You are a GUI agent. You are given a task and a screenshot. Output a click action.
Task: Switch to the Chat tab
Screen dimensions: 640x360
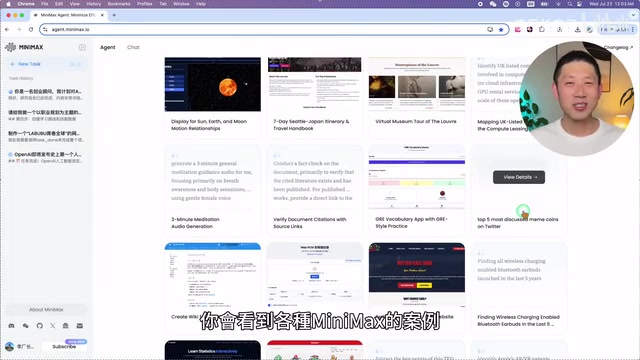click(133, 47)
